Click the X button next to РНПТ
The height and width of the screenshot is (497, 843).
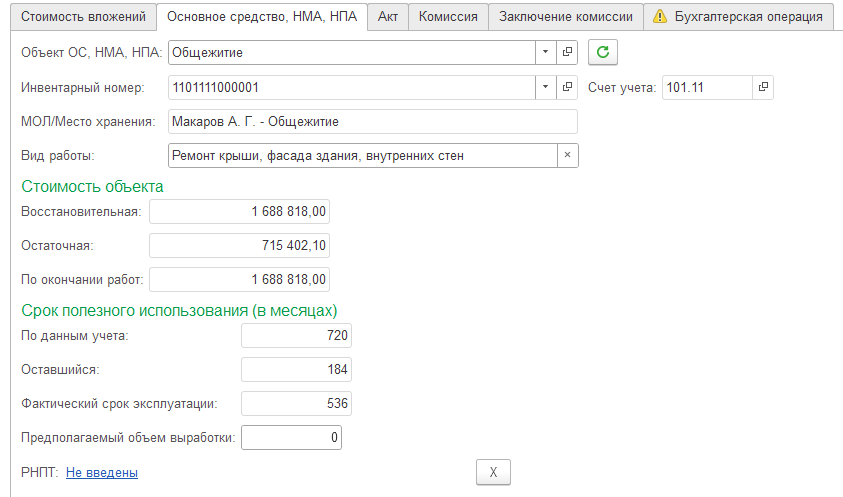point(493,472)
